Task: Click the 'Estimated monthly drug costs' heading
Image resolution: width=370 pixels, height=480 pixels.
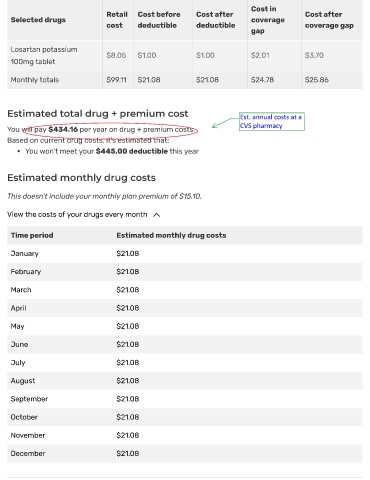Action: point(81,178)
